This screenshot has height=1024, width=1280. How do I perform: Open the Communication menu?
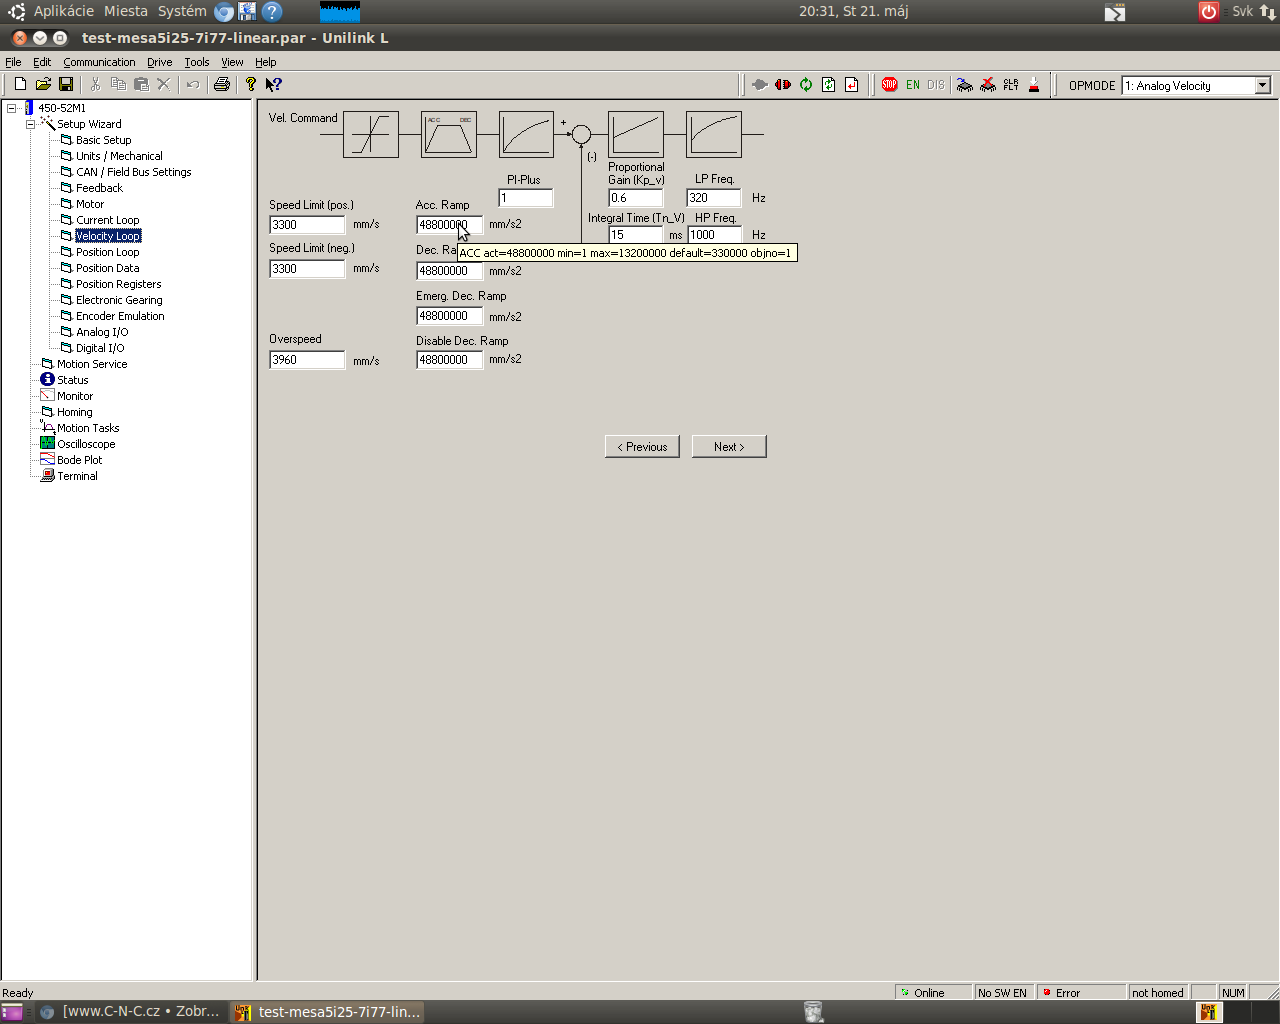coord(99,62)
